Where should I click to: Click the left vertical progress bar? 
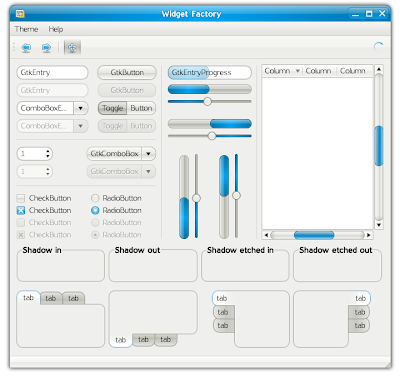click(x=184, y=197)
